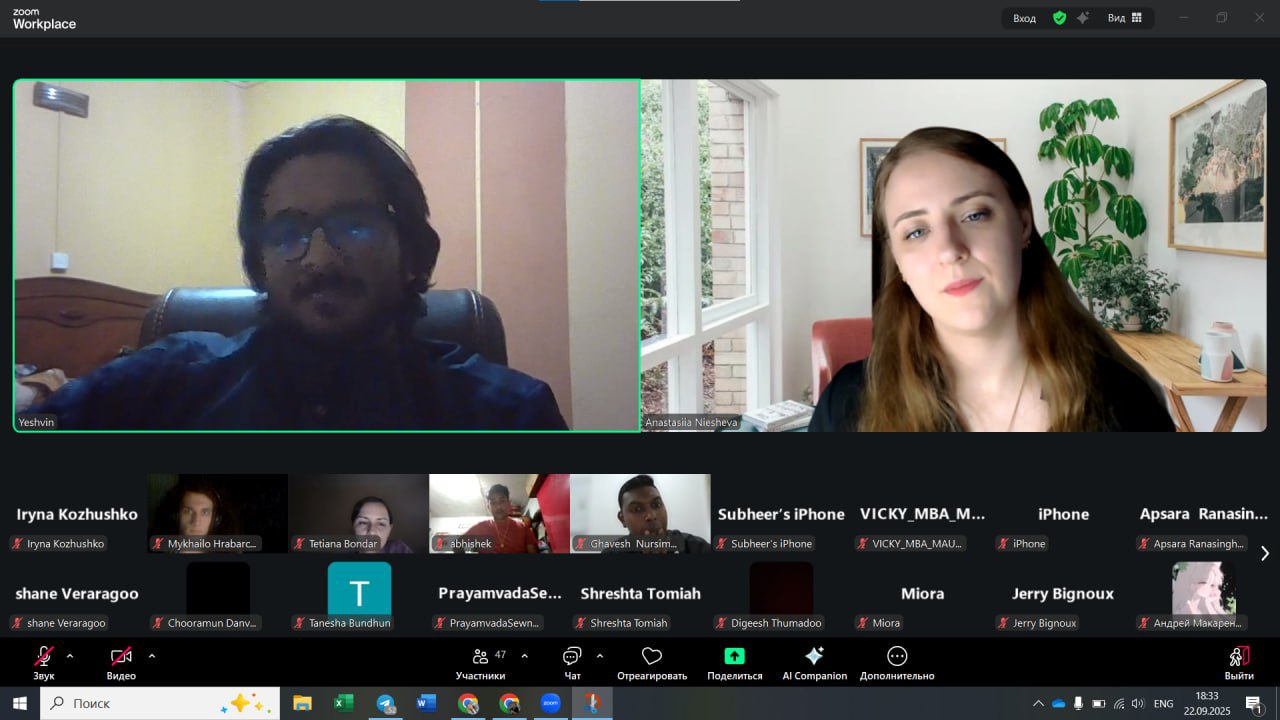Open the Chat panel
This screenshot has height=720, width=1280.
click(x=572, y=662)
